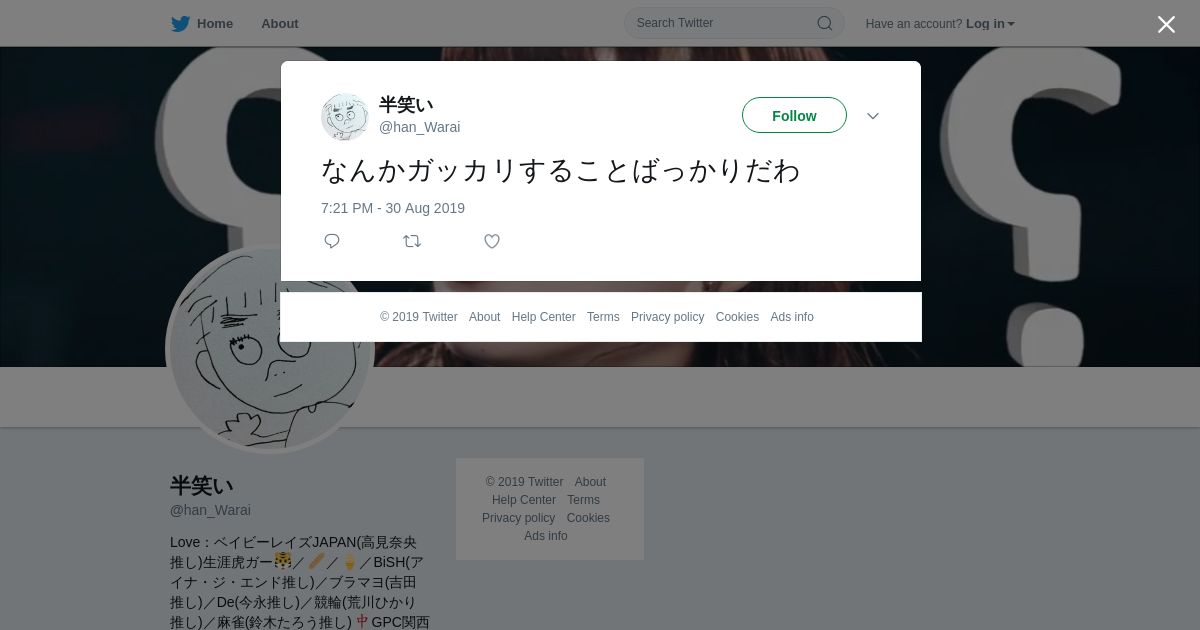
Task: Open Cookies link in modal footer
Action: [737, 317]
